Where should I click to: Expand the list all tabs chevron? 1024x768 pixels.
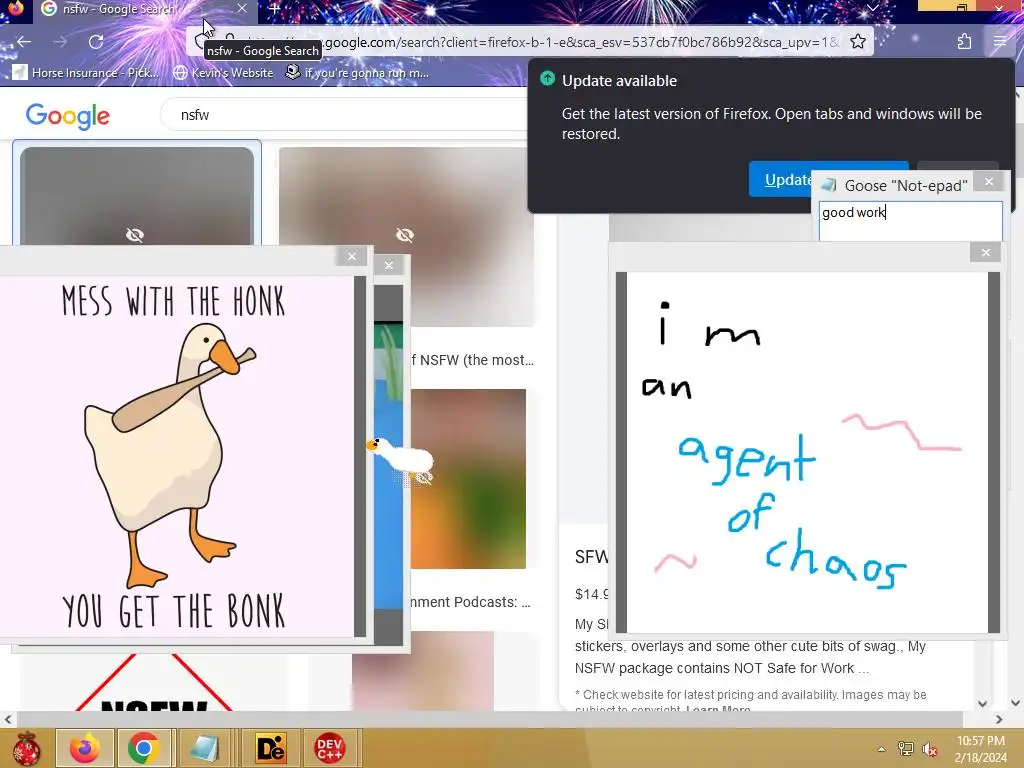[x=872, y=8]
